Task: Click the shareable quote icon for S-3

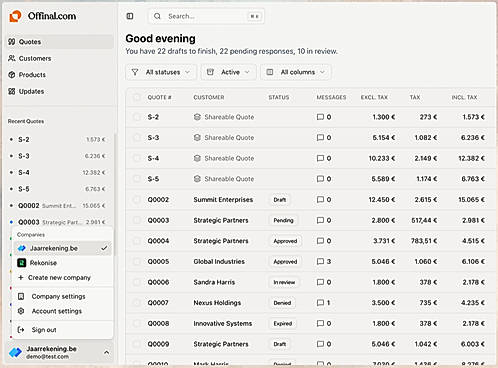Action: pyautogui.click(x=197, y=138)
